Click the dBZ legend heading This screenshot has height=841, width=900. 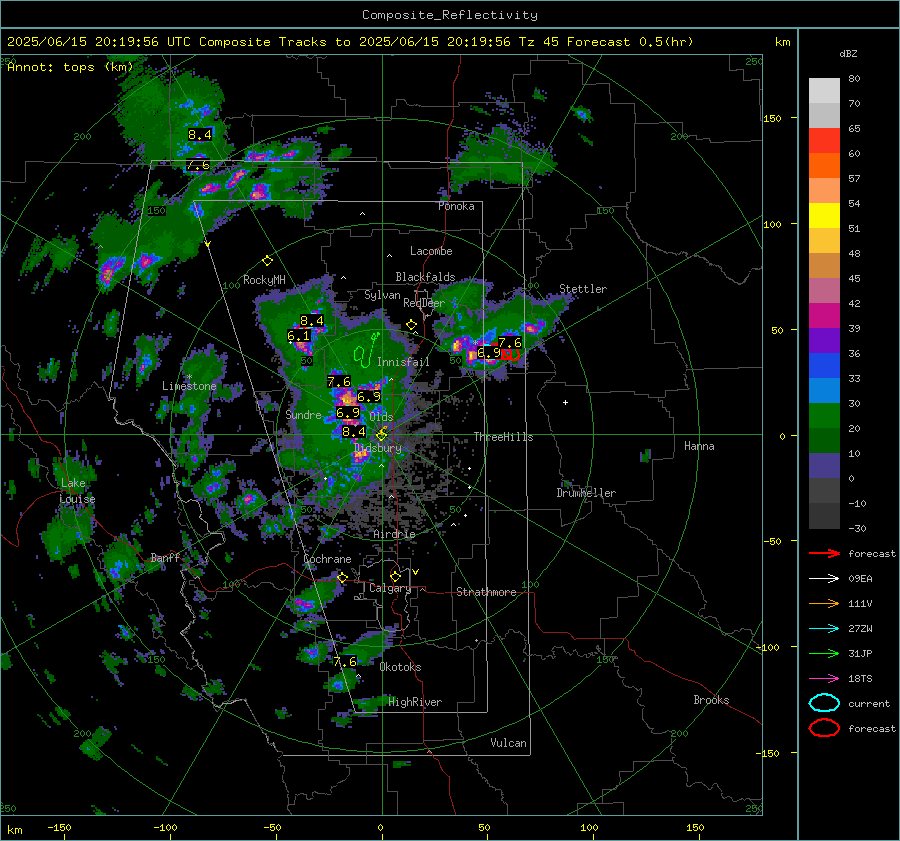[x=848, y=53]
